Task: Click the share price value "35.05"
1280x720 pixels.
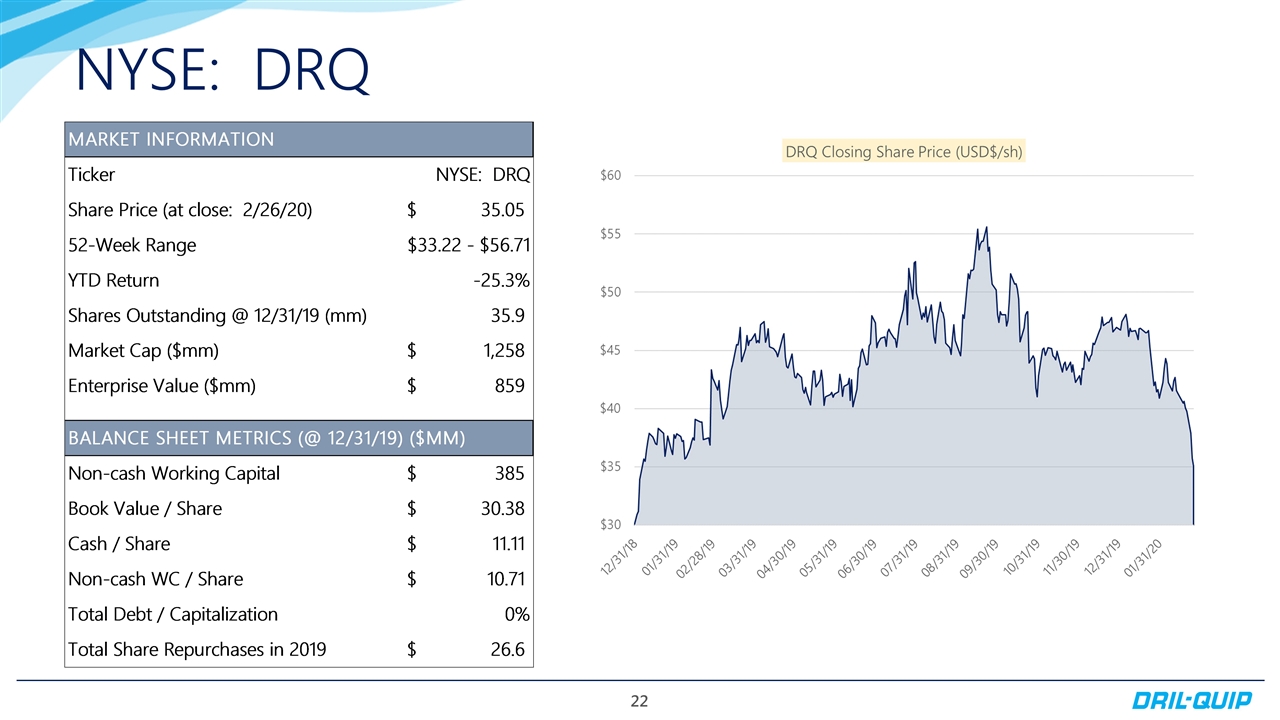Action: click(x=502, y=210)
